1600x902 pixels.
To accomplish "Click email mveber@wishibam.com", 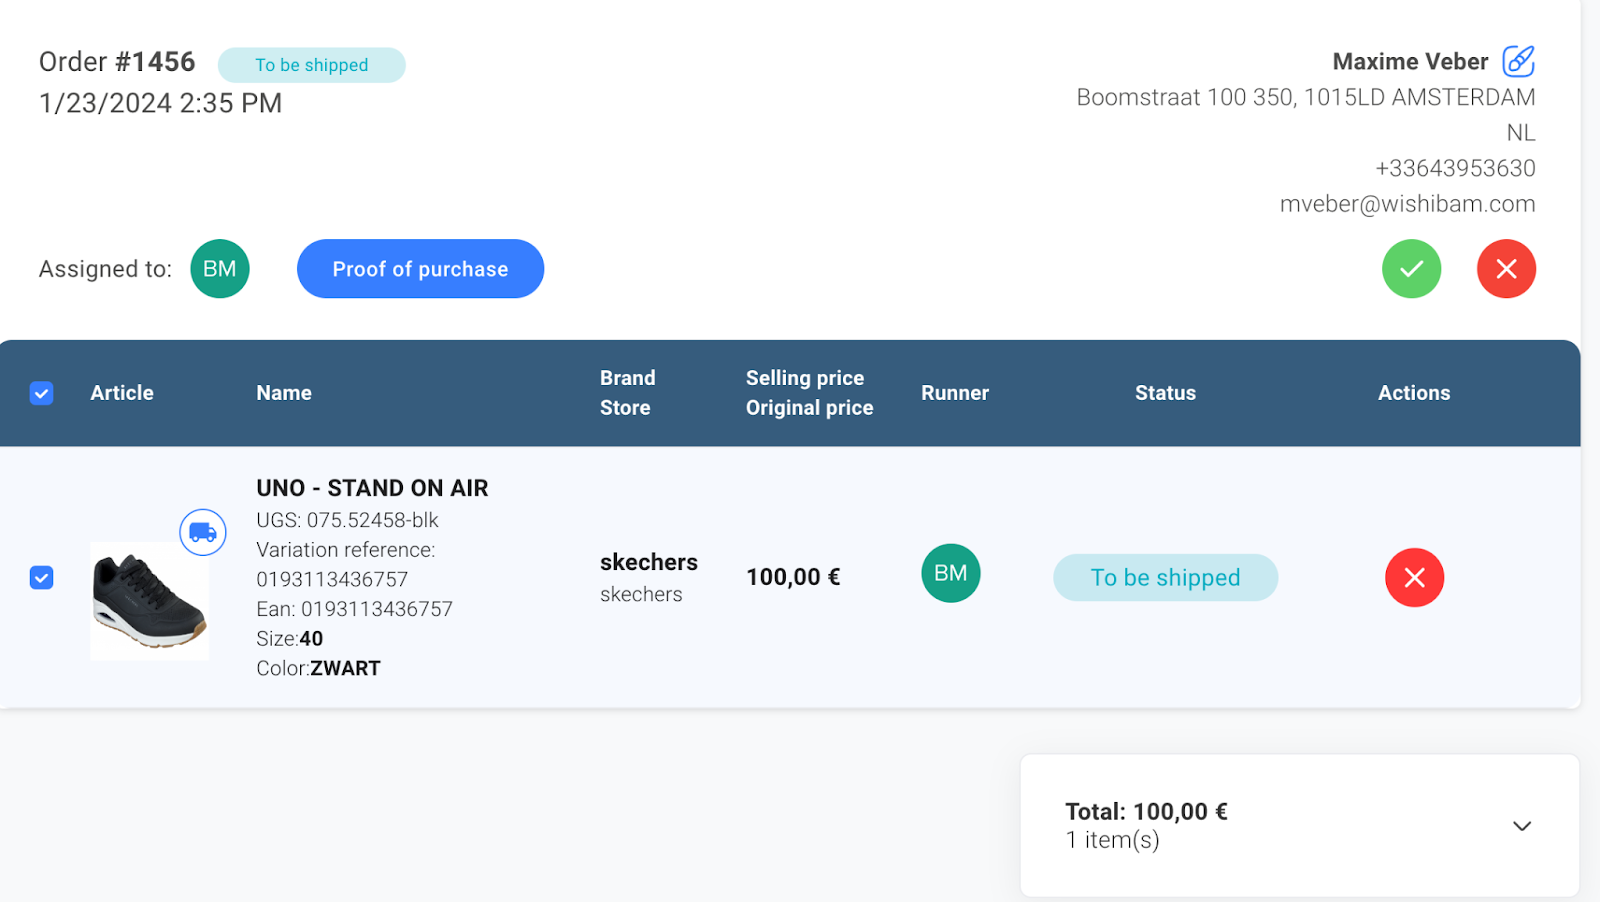I will (x=1407, y=204).
